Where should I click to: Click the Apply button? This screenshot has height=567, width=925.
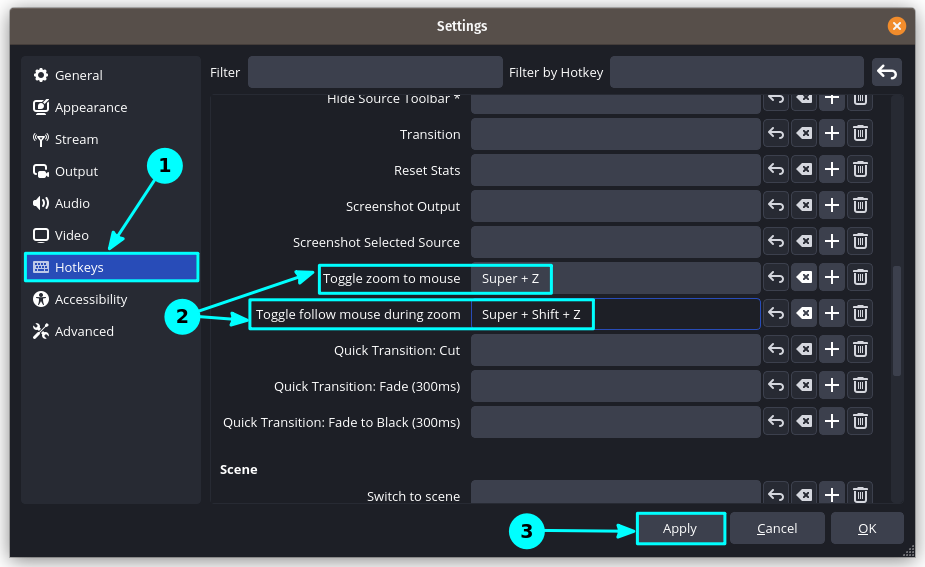[680, 528]
